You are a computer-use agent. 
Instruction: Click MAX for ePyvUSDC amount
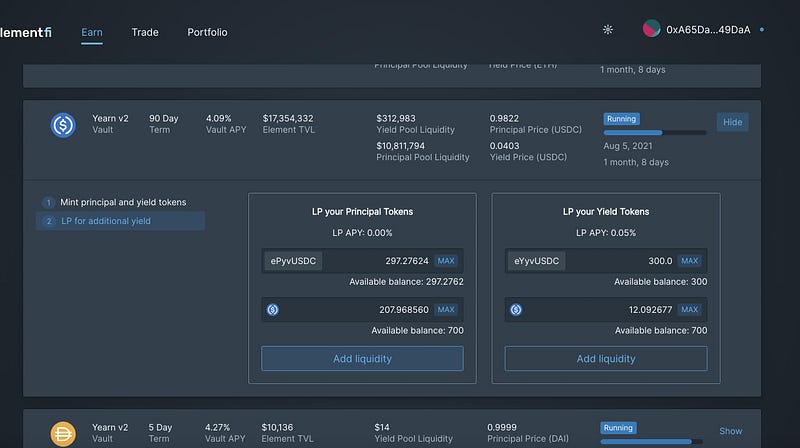point(445,261)
